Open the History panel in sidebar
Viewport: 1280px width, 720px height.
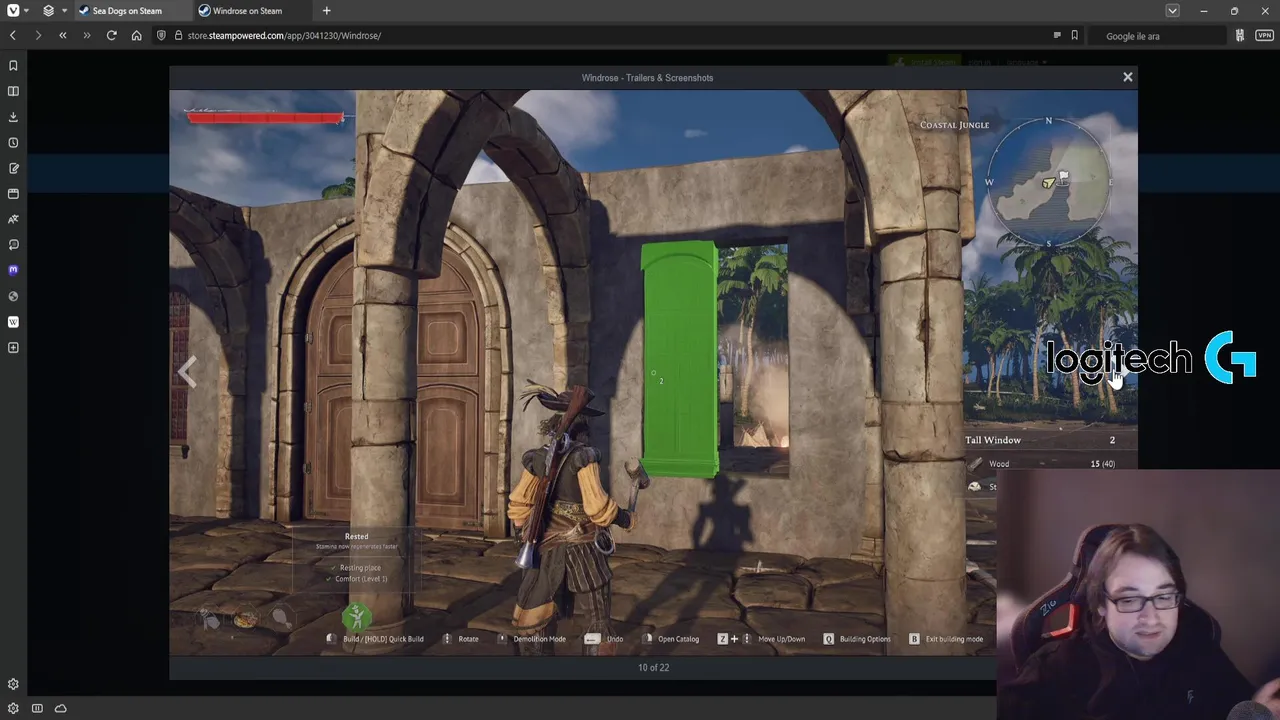click(x=13, y=143)
